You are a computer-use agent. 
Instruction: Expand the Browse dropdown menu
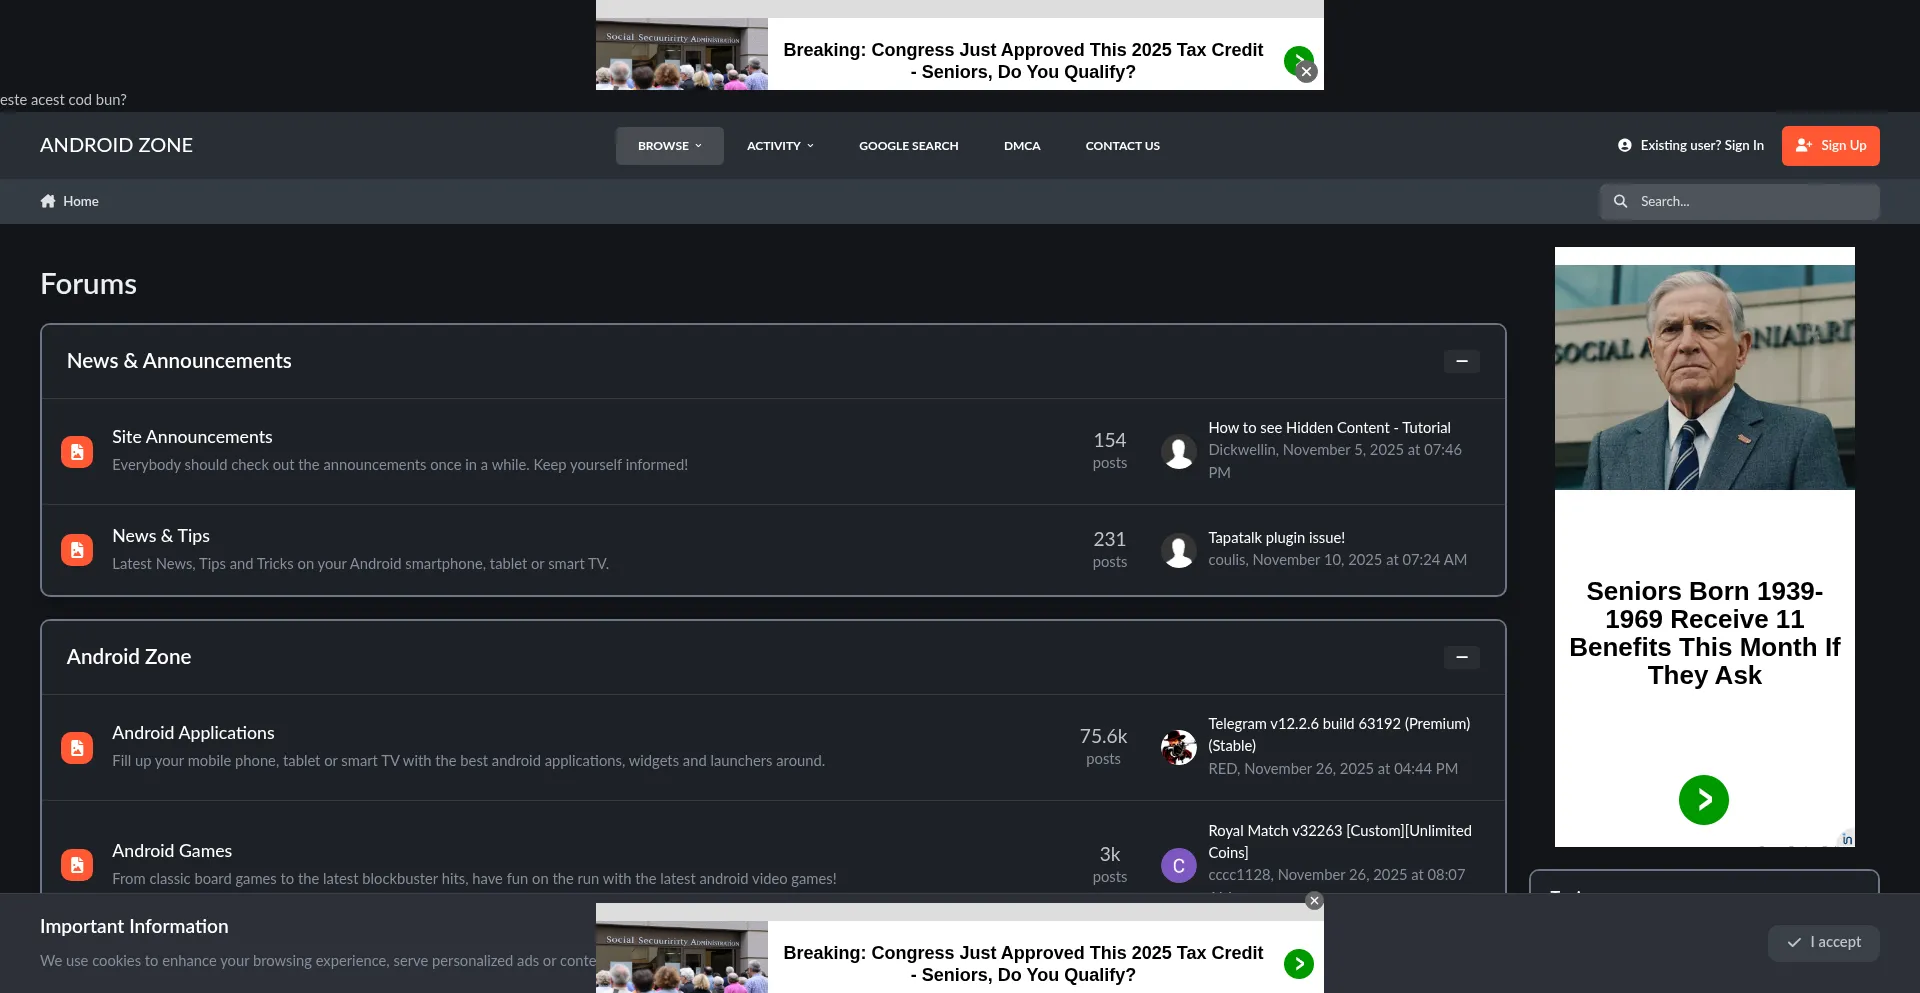(x=669, y=146)
